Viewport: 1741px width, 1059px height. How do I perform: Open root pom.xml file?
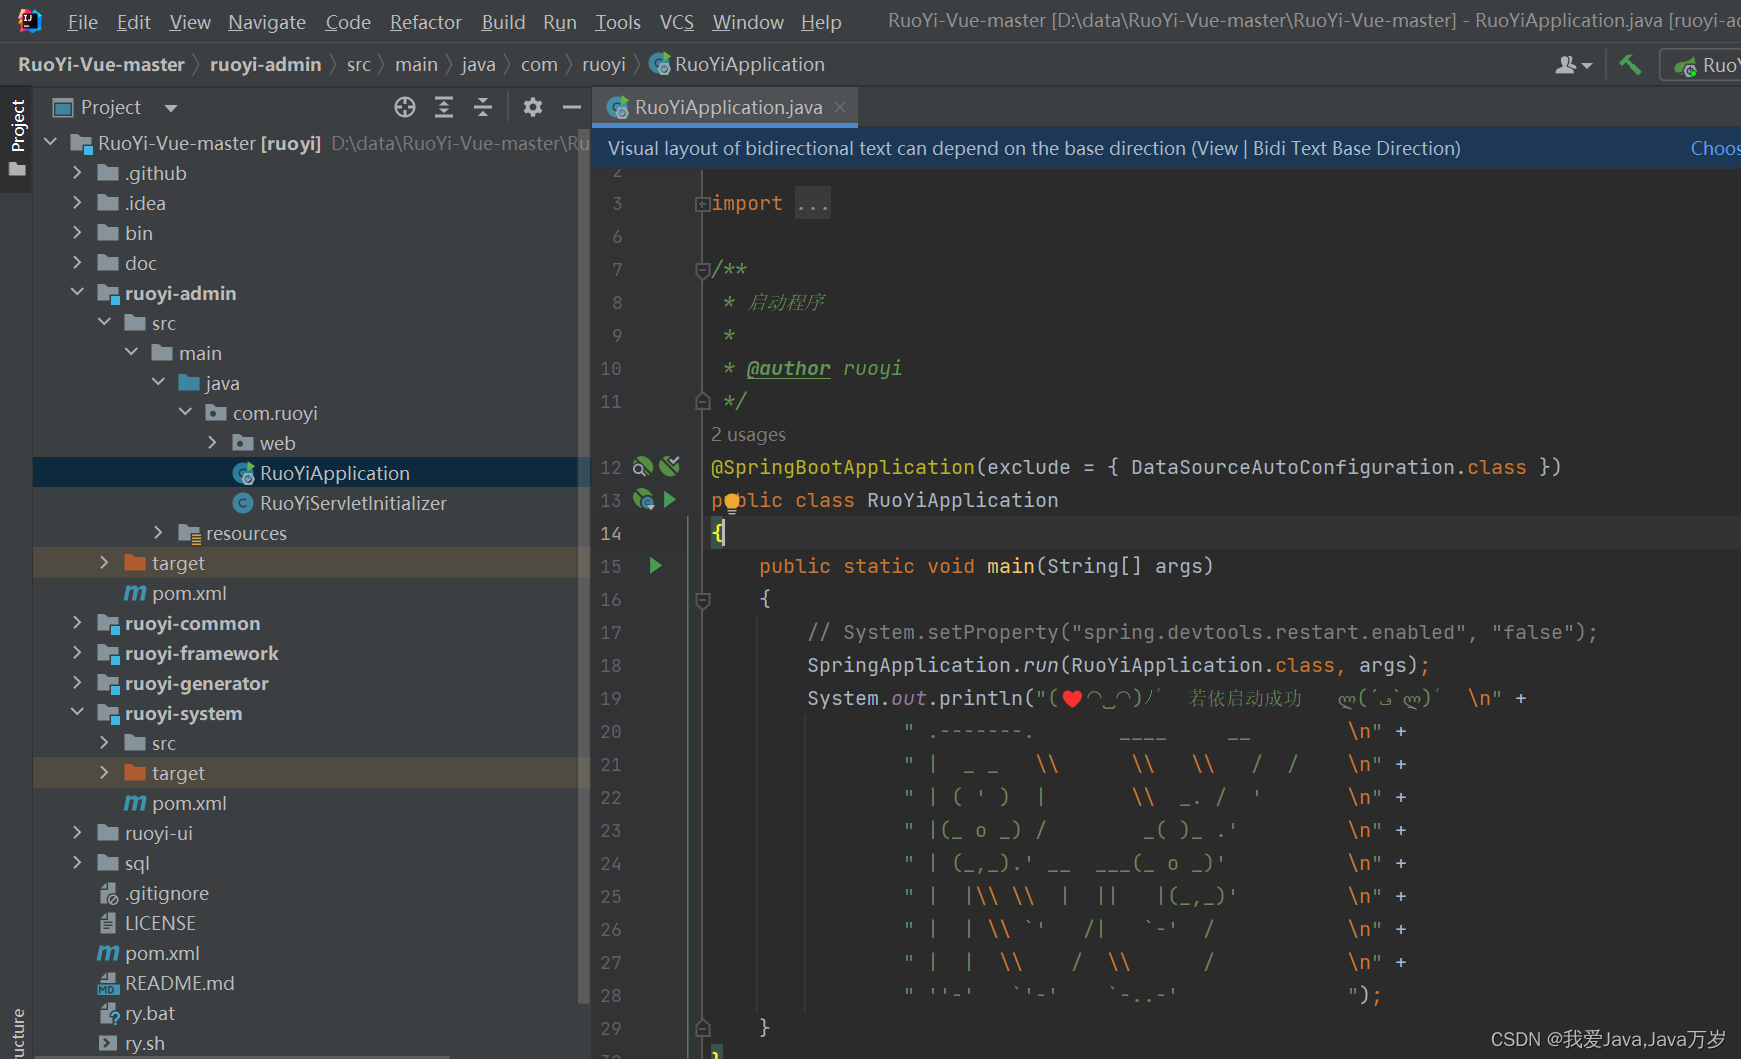pyautogui.click(x=162, y=953)
